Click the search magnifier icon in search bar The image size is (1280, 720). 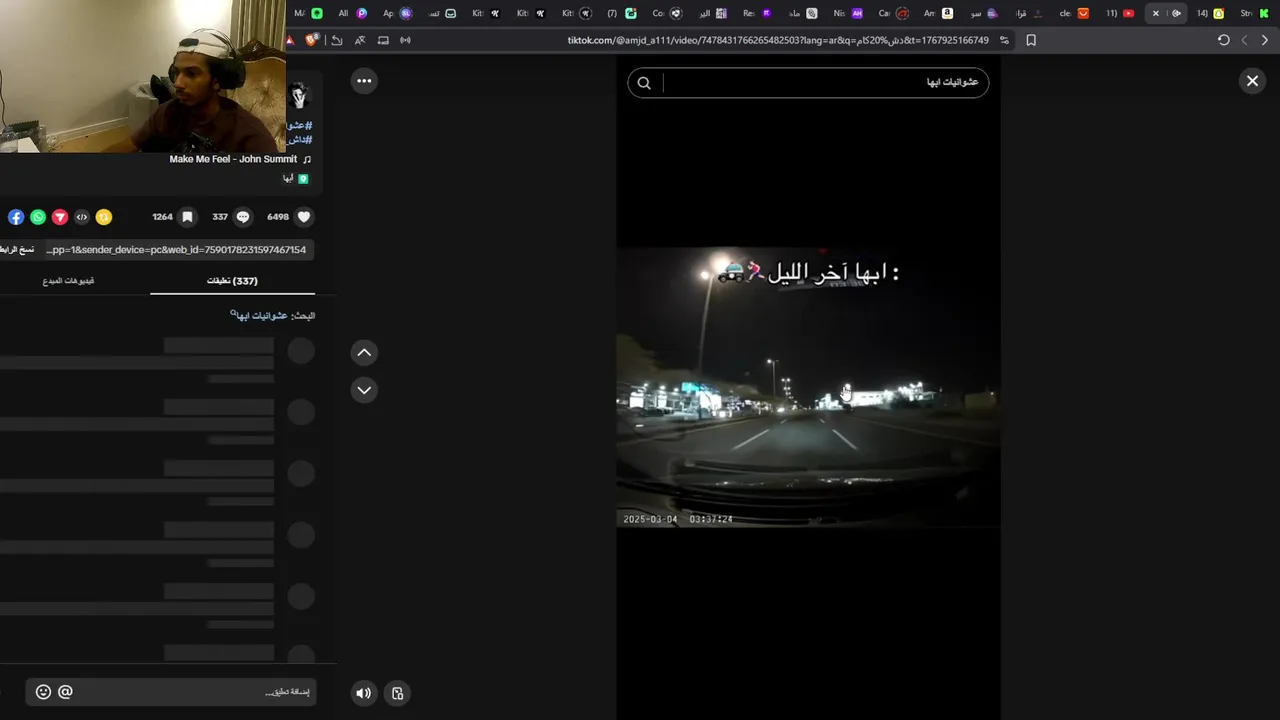coord(644,83)
